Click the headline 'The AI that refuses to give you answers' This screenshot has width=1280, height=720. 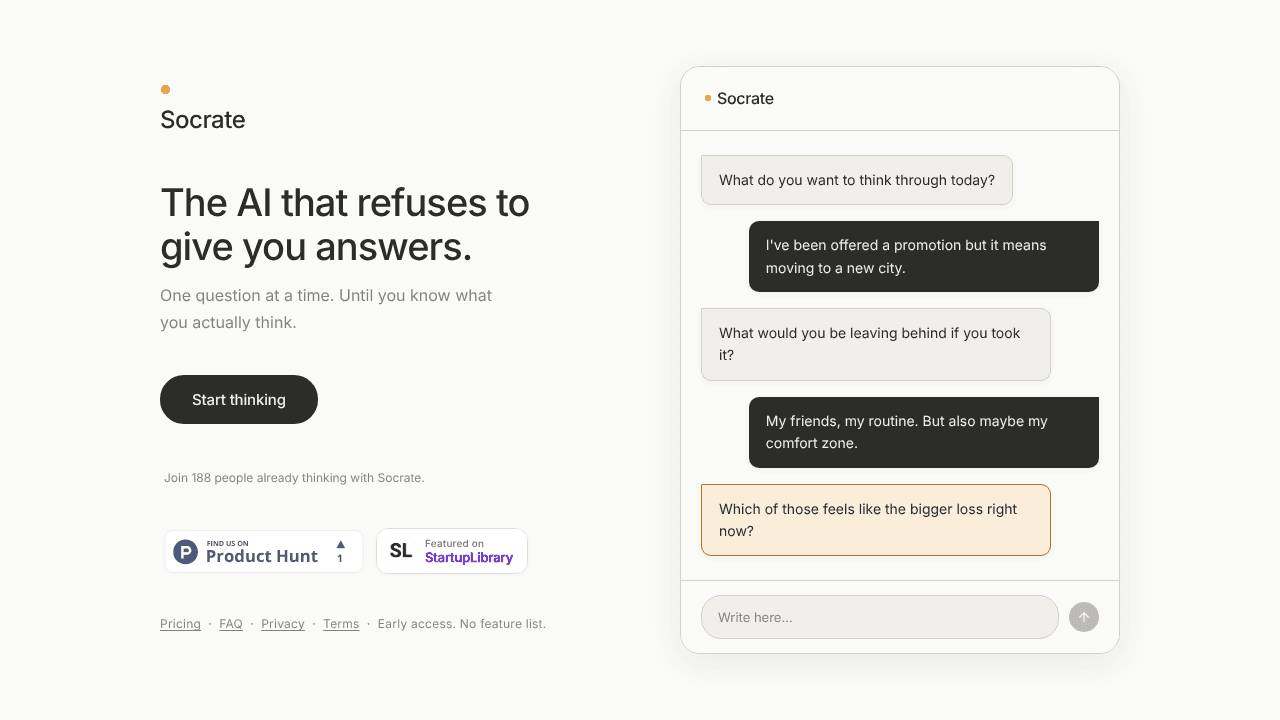point(345,225)
